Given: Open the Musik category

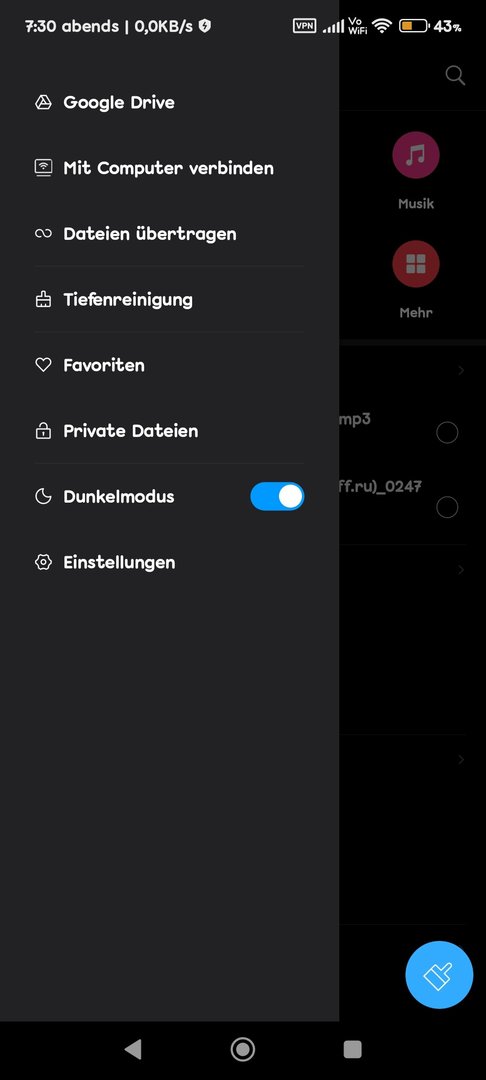Looking at the screenshot, I should 416,171.
